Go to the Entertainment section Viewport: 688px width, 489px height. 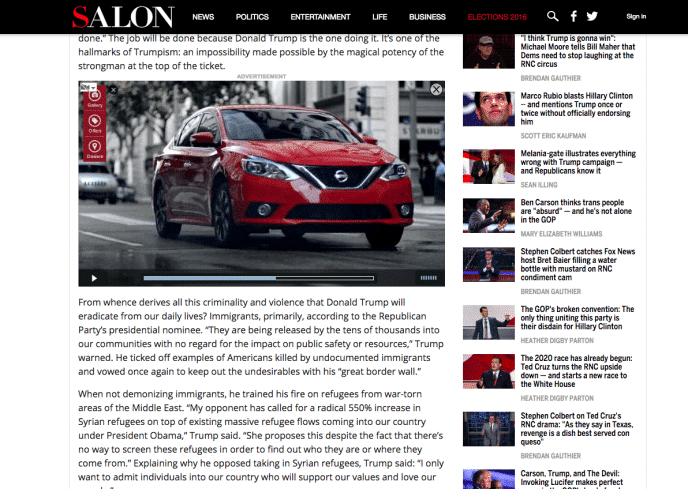coord(320,17)
